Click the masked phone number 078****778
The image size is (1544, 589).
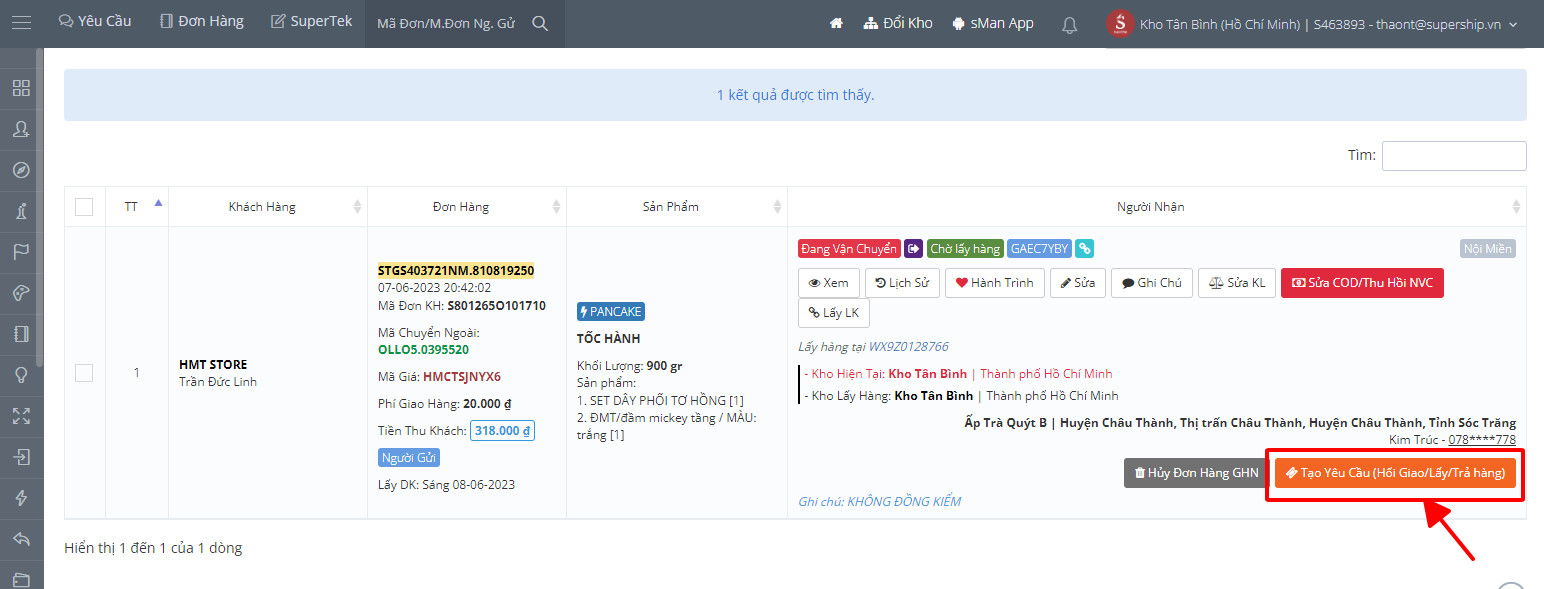pyautogui.click(x=1482, y=440)
